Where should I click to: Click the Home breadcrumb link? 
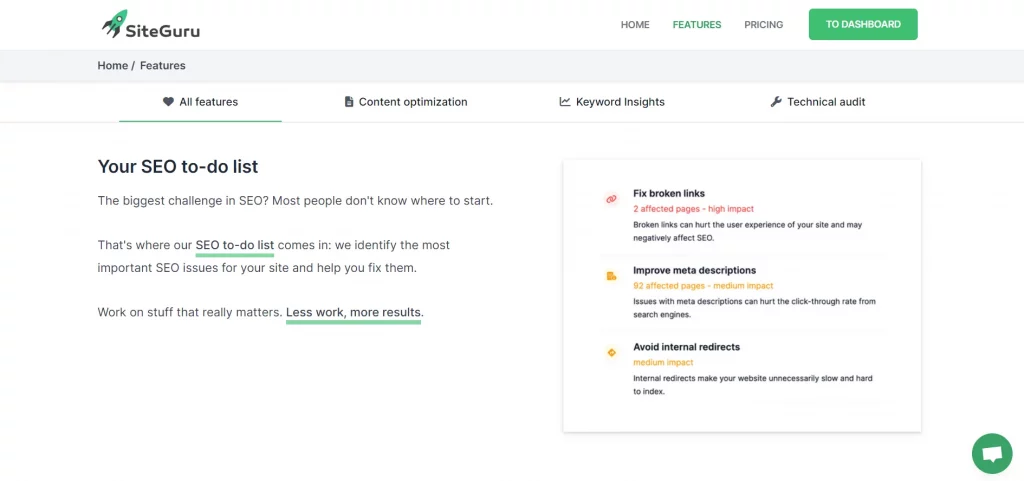pyautogui.click(x=112, y=65)
